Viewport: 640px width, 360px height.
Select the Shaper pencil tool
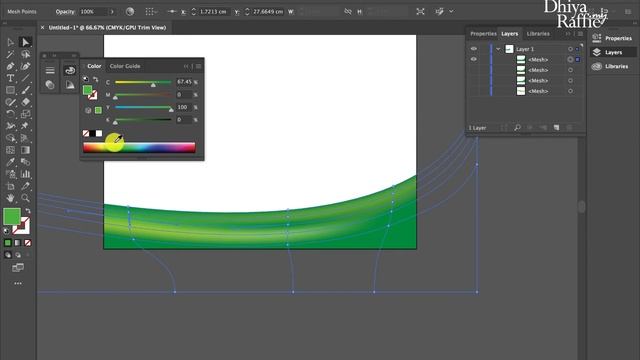pos(11,102)
